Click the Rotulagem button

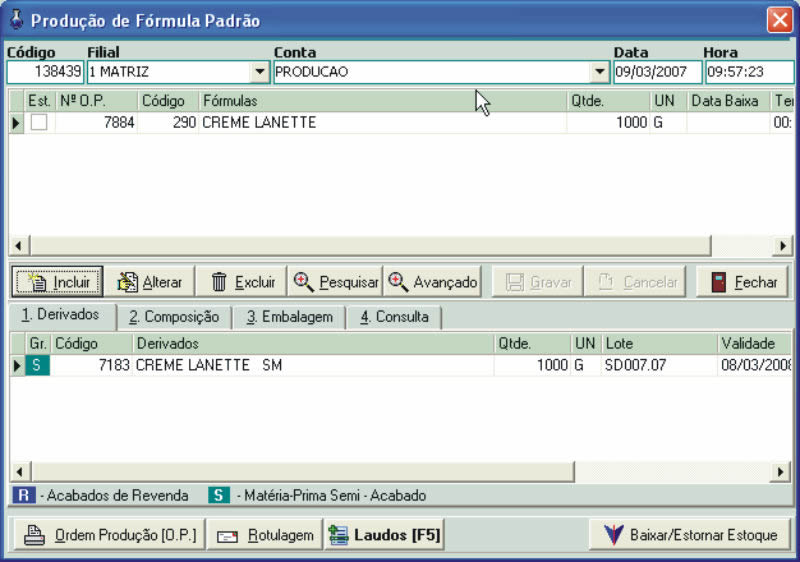(265, 535)
